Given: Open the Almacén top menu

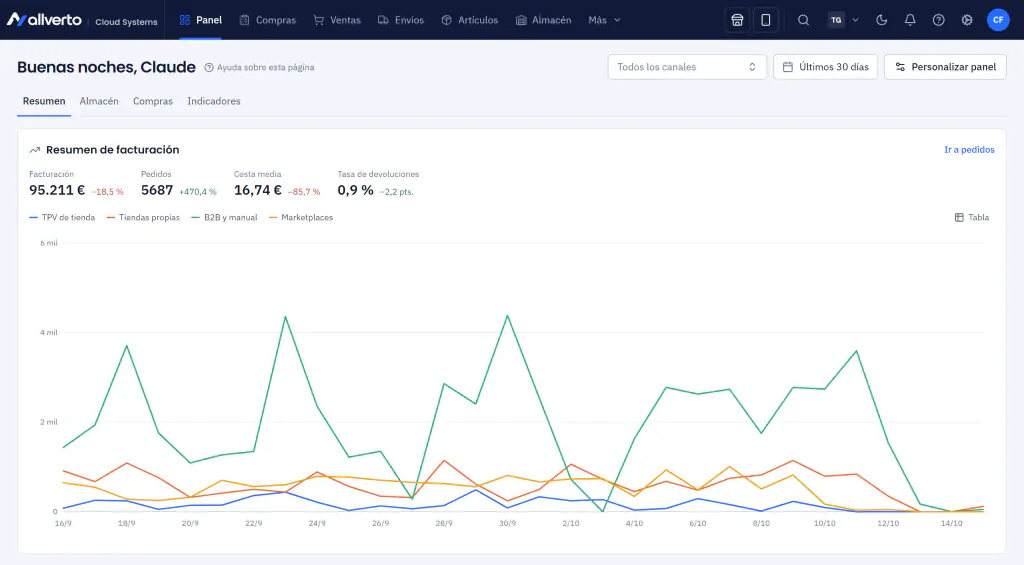Looking at the screenshot, I should pyautogui.click(x=543, y=20).
